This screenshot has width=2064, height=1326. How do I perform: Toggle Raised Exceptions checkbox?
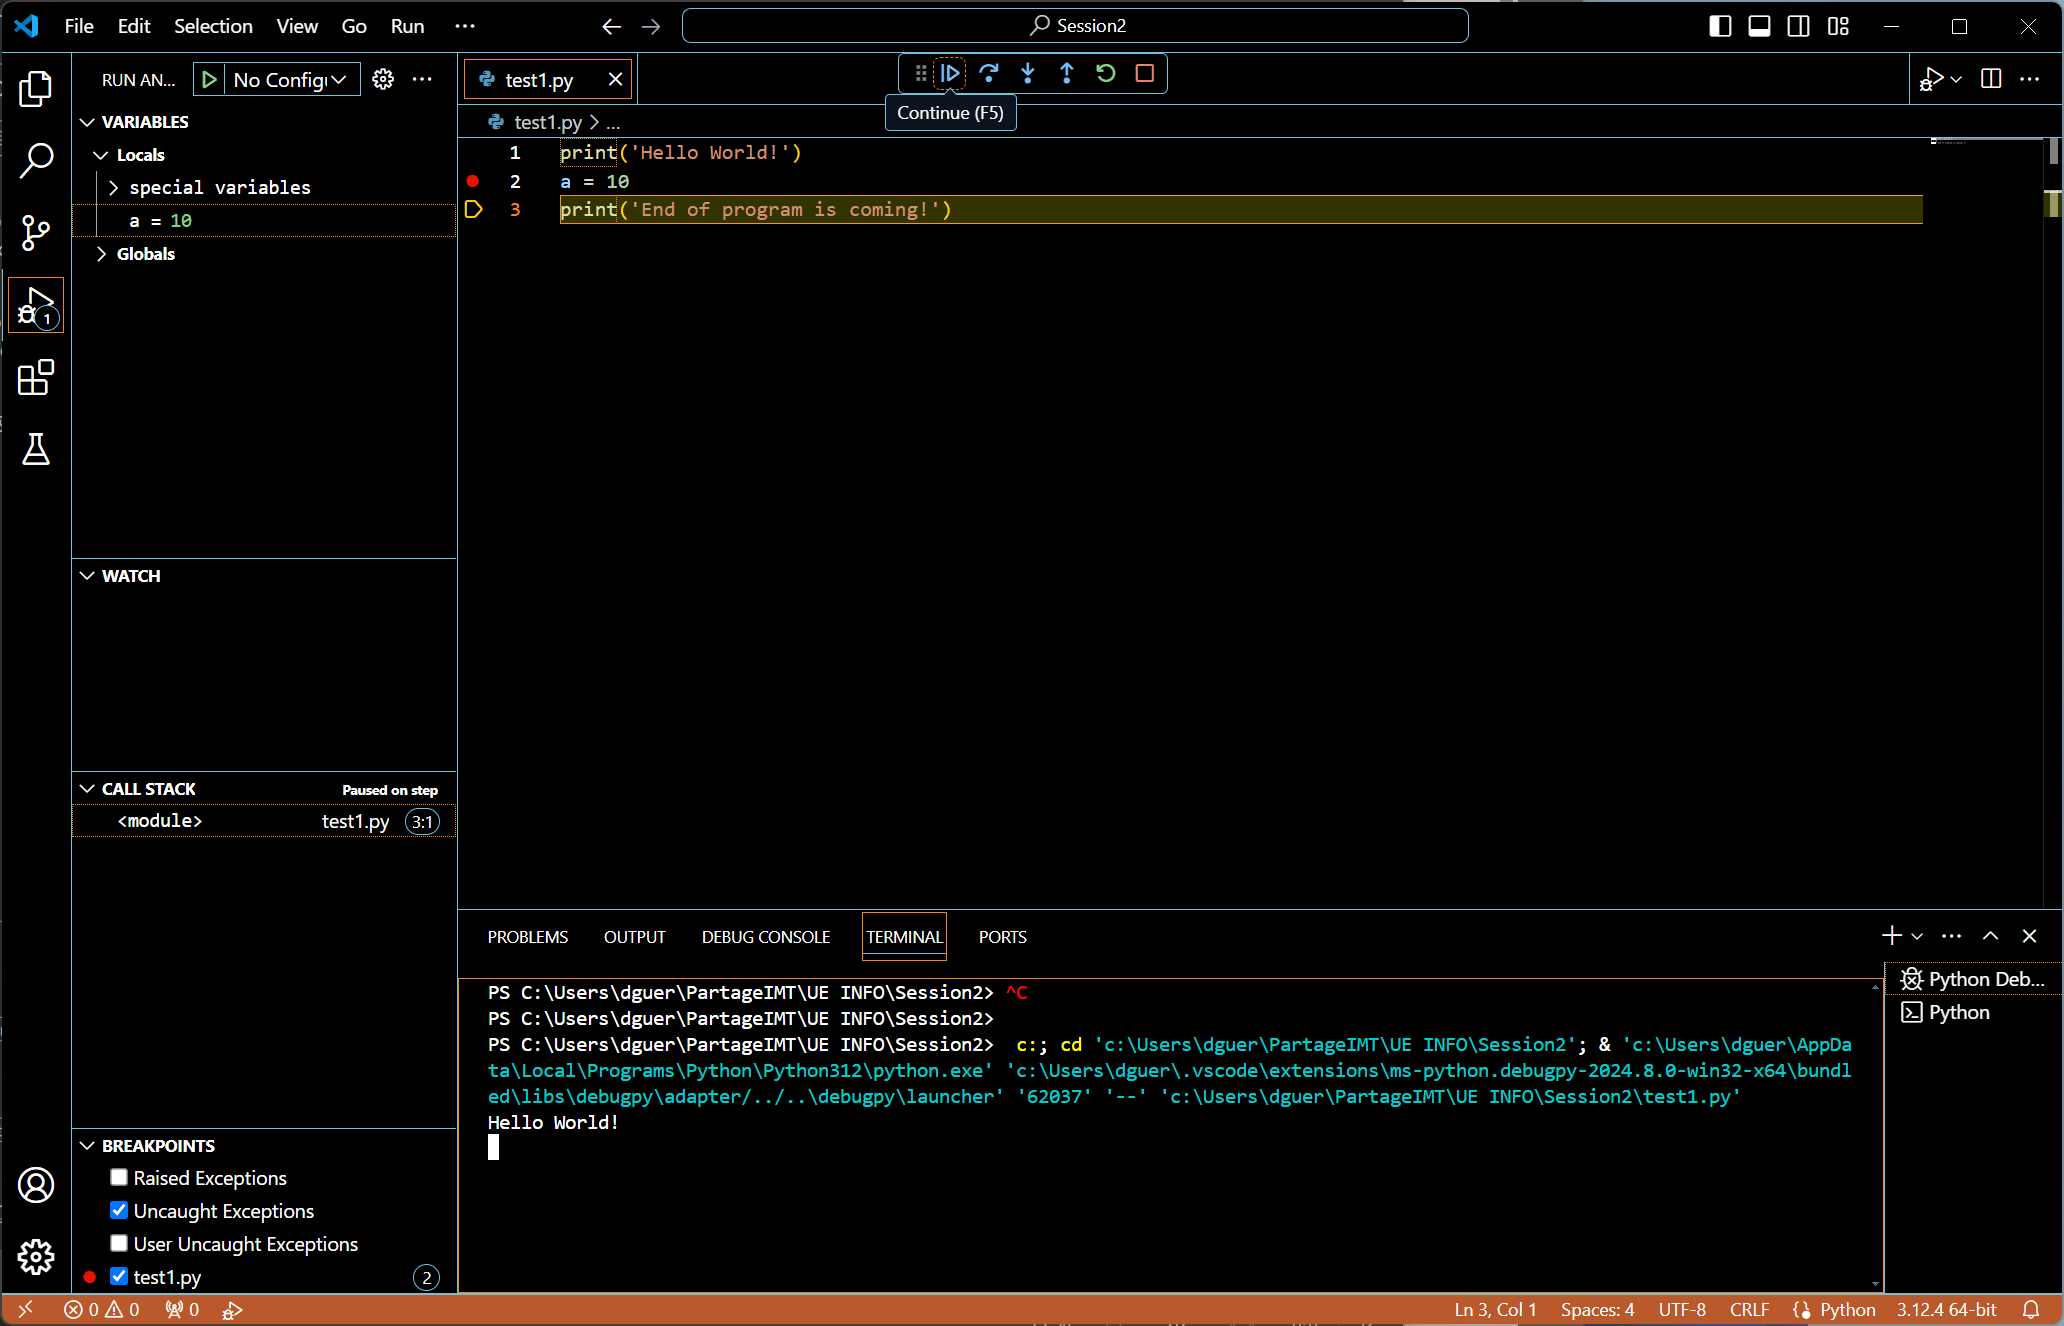click(x=119, y=1177)
